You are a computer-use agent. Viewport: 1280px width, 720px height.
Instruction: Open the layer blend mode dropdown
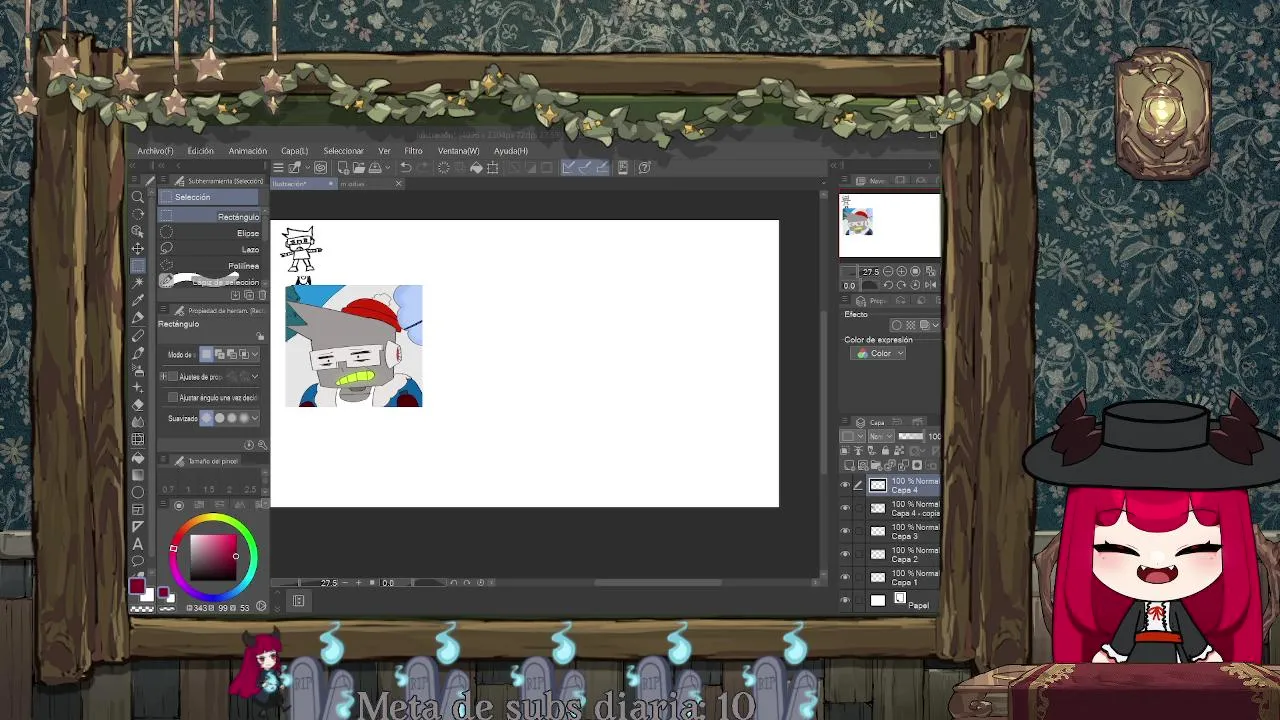point(881,436)
